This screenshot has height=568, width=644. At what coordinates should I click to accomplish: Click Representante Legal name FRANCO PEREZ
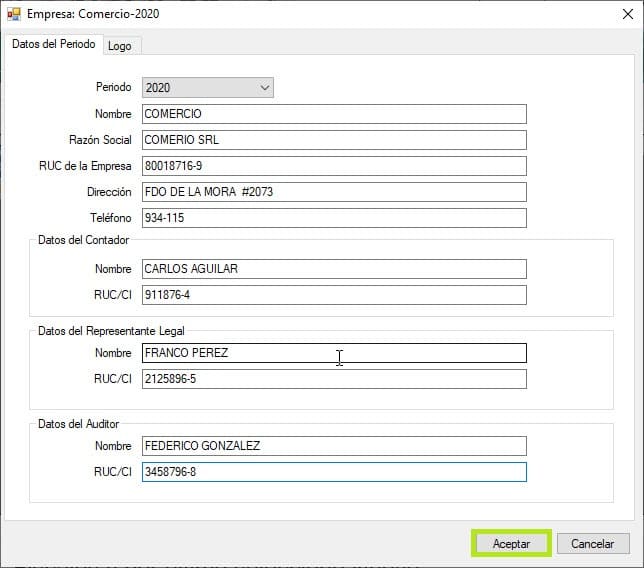(x=334, y=353)
